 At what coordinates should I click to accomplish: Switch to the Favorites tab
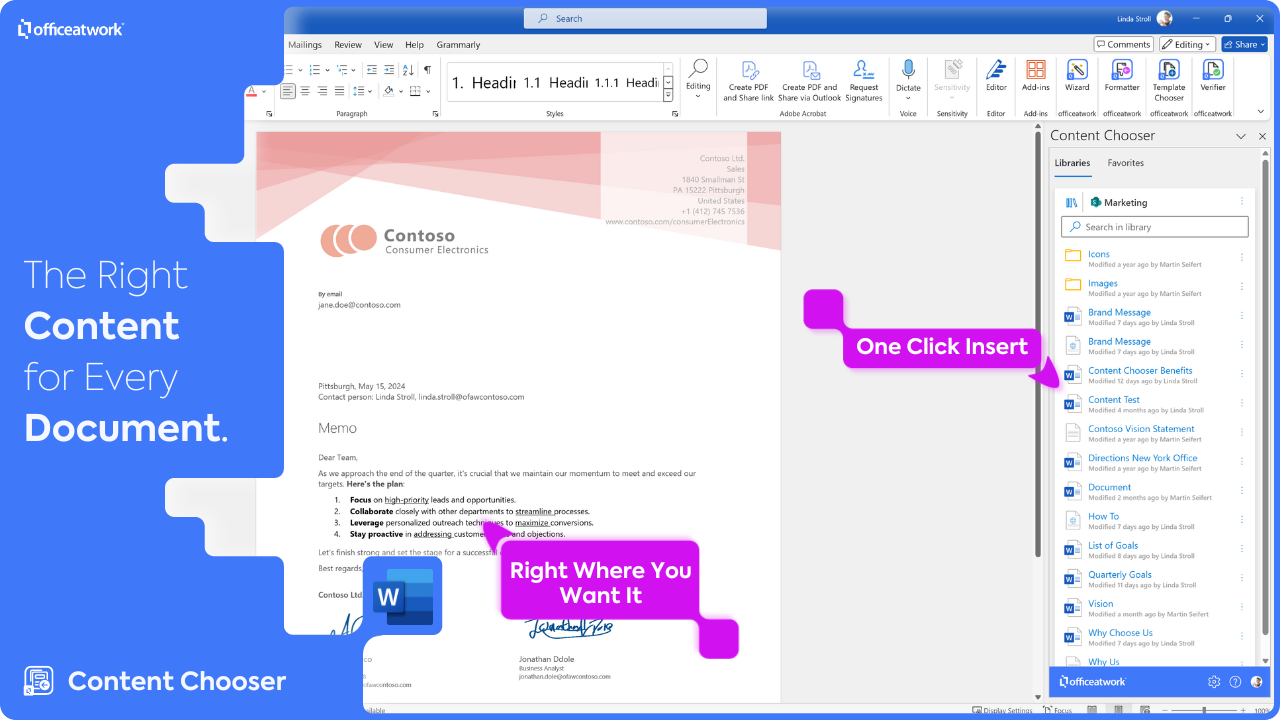pyautogui.click(x=1125, y=163)
